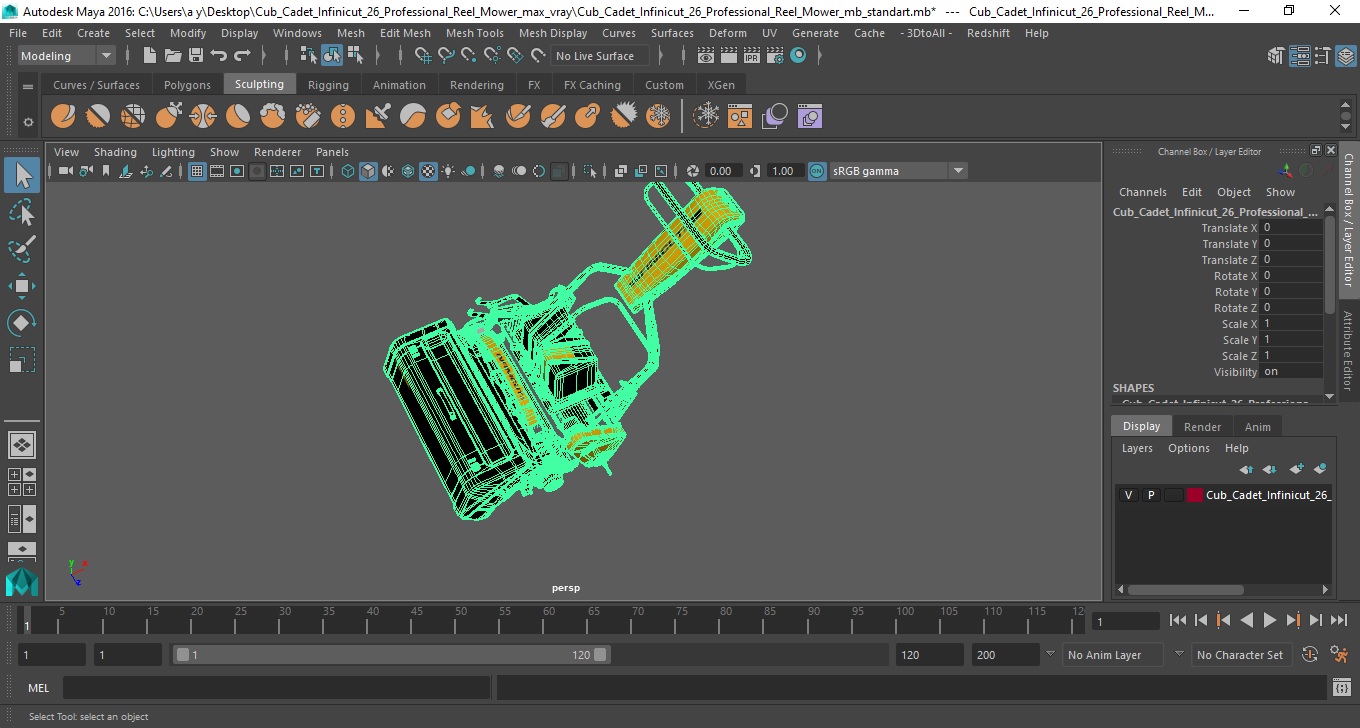Toggle auto keyframe in the range bar
This screenshot has height=728, width=1360.
[1311, 655]
